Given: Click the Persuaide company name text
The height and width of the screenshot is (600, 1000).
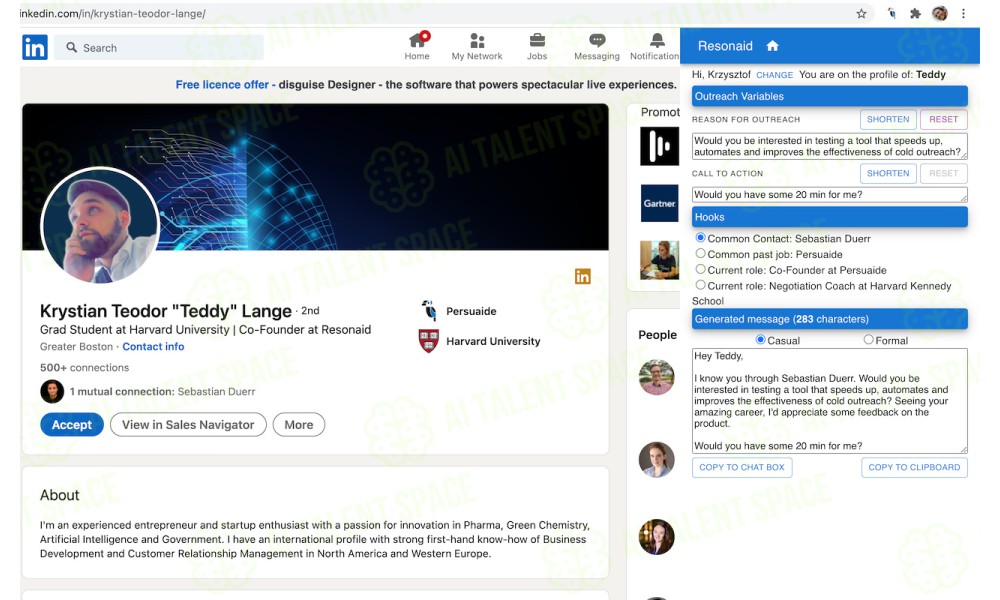Looking at the screenshot, I should pos(471,311).
